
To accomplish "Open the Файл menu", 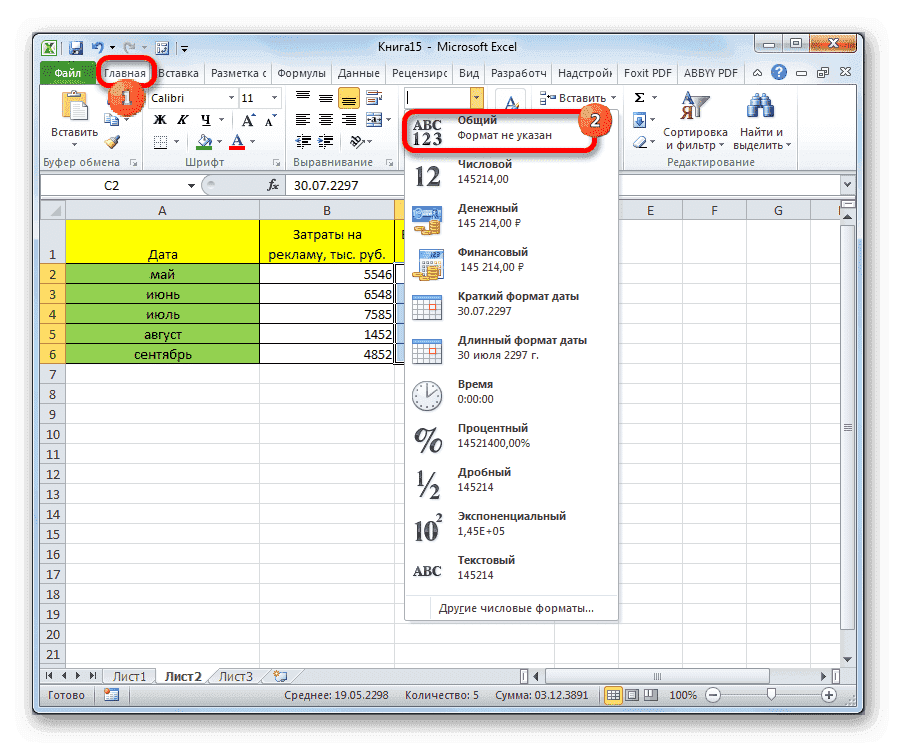I will pos(66,72).
